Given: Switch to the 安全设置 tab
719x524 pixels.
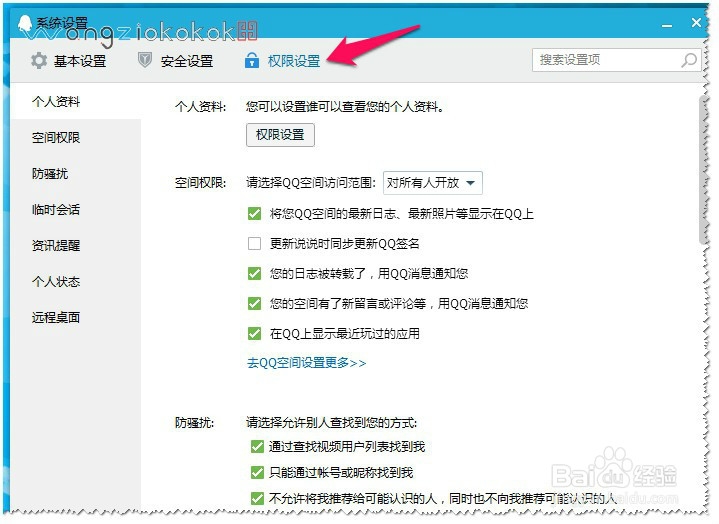Looking at the screenshot, I should click(x=176, y=61).
